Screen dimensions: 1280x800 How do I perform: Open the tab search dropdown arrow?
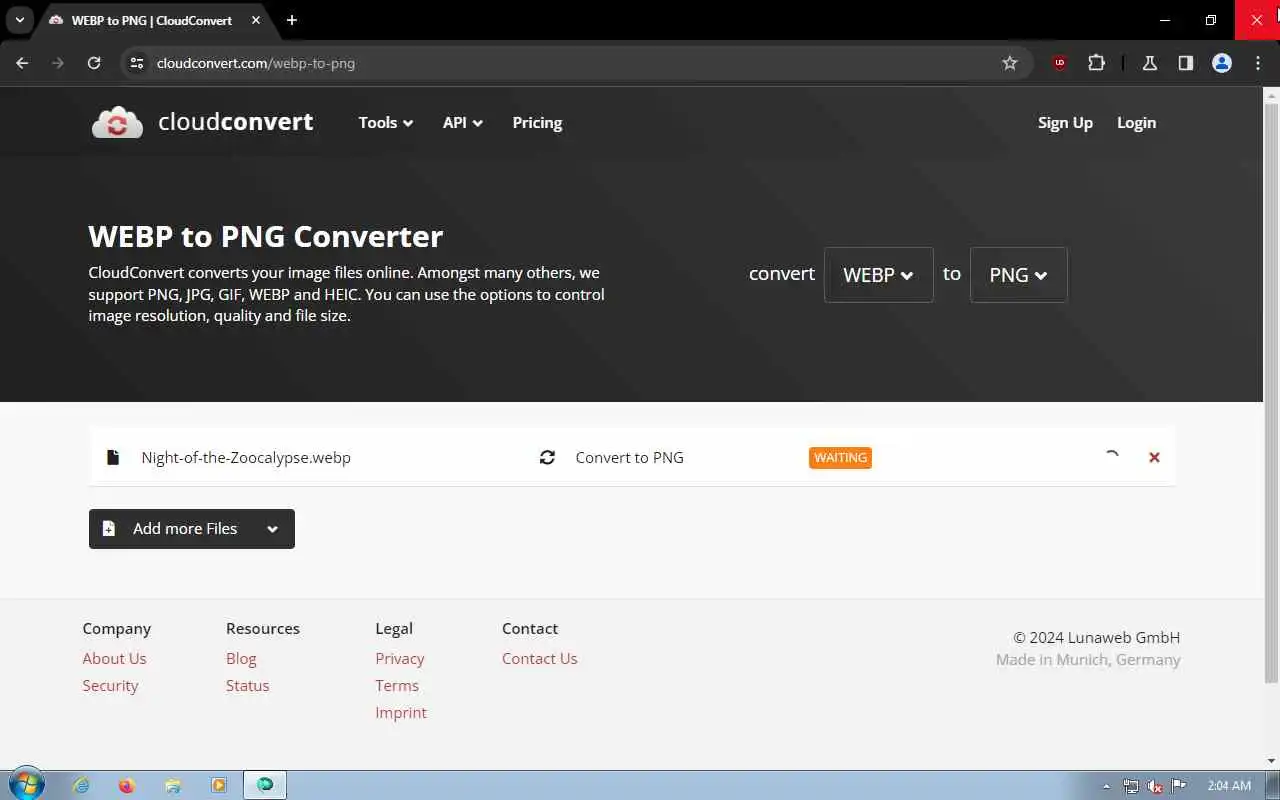pyautogui.click(x=19, y=20)
